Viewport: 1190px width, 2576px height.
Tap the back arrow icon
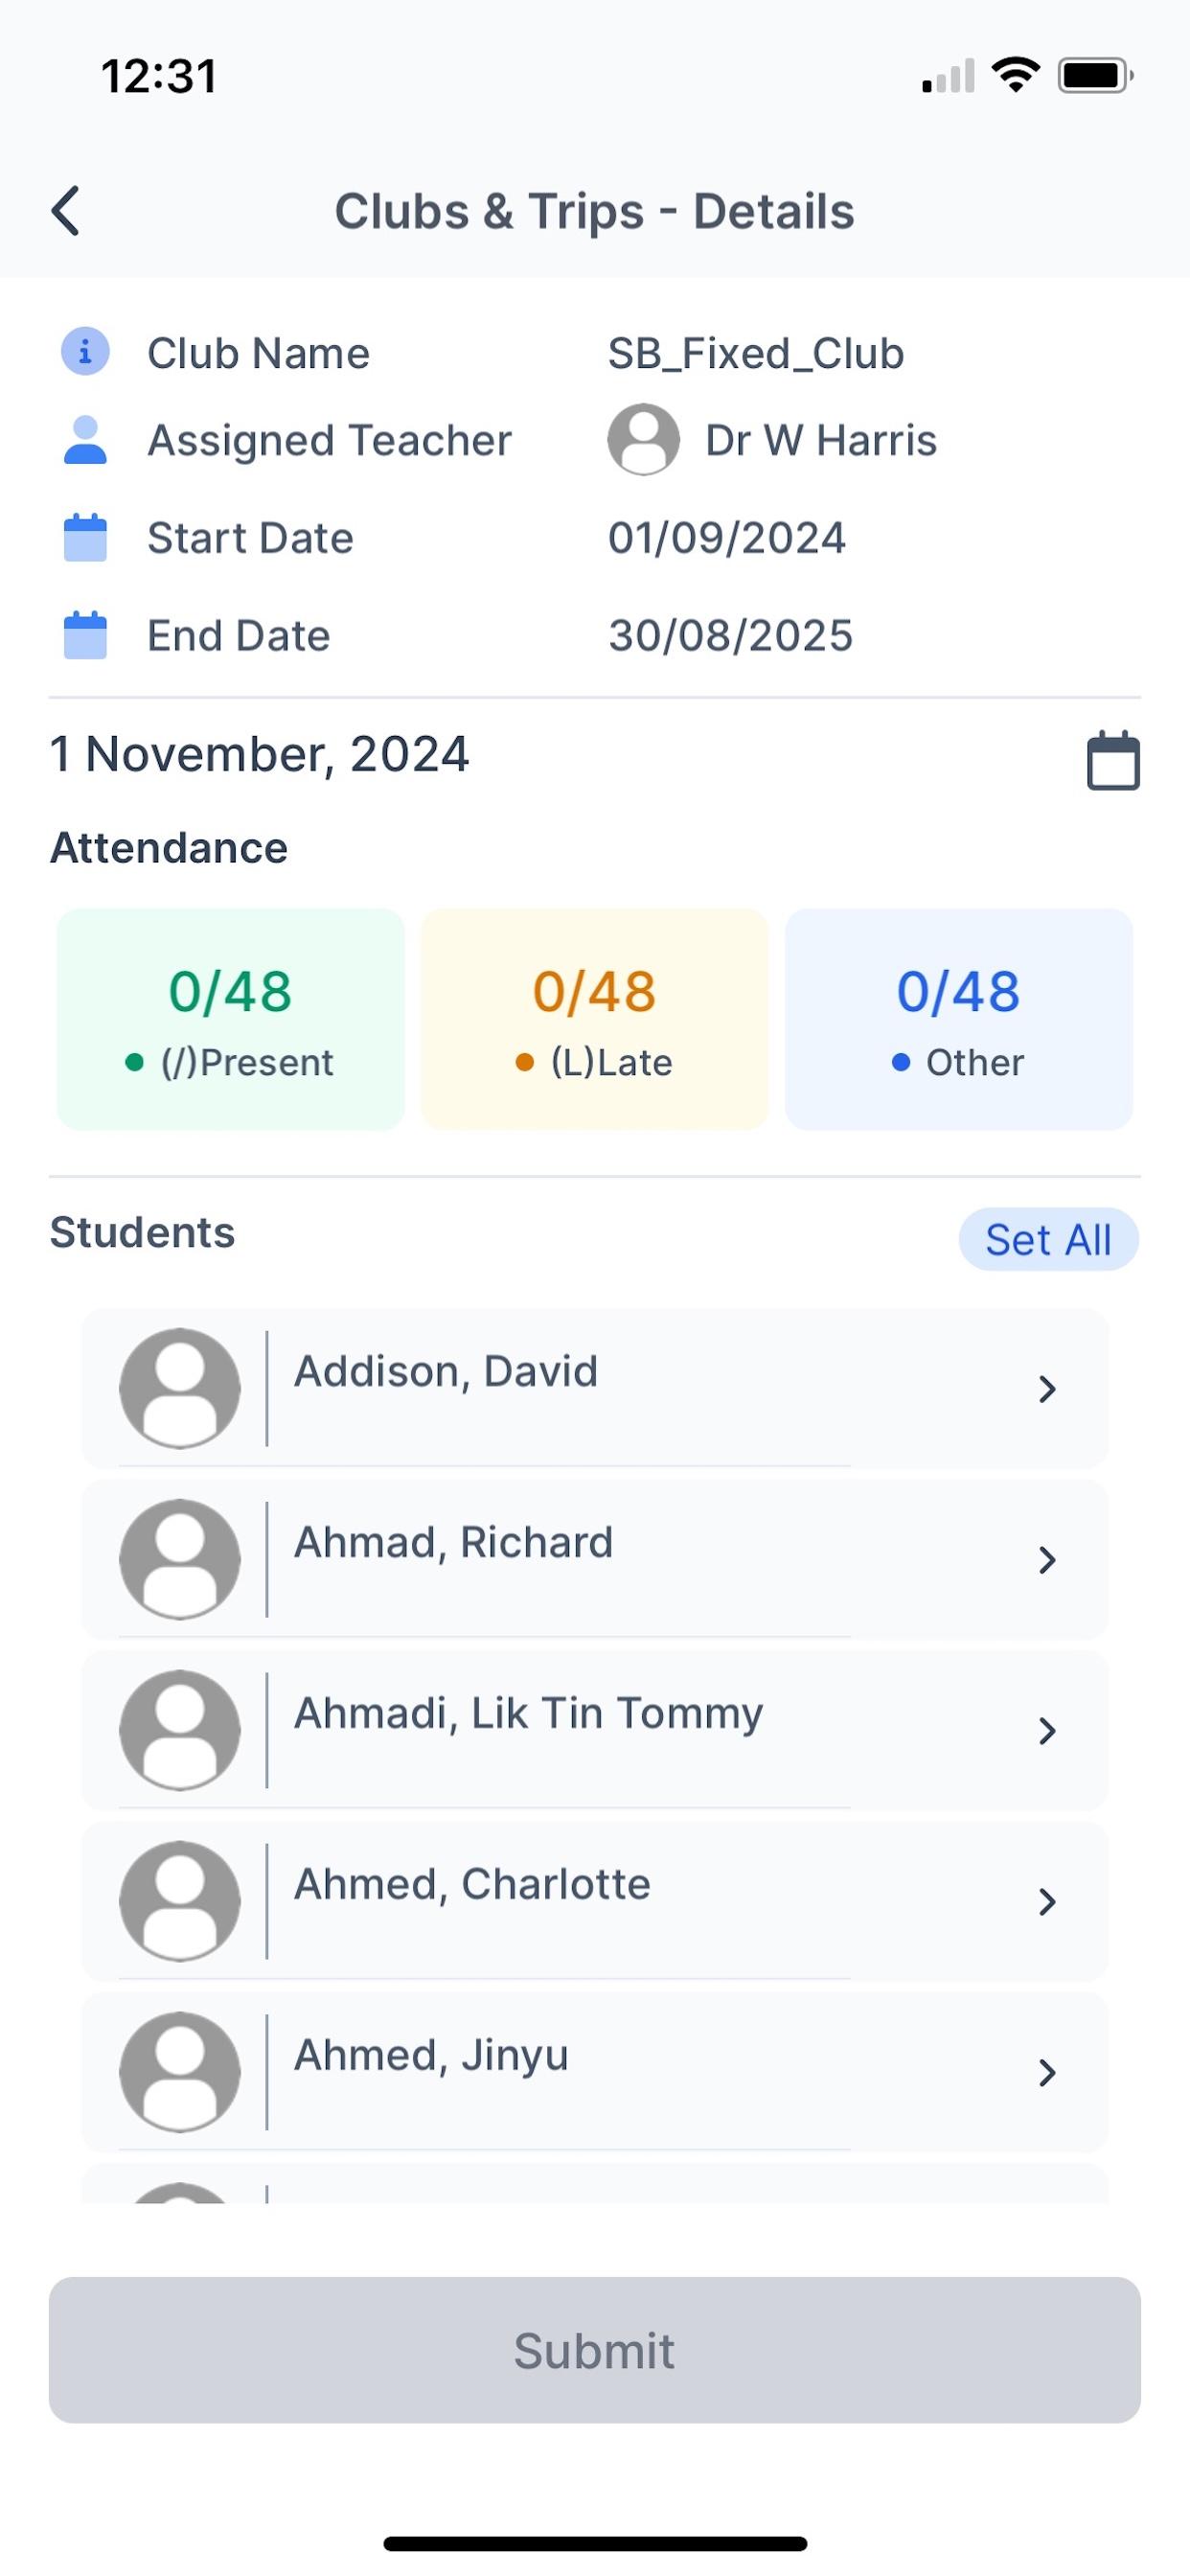click(66, 211)
